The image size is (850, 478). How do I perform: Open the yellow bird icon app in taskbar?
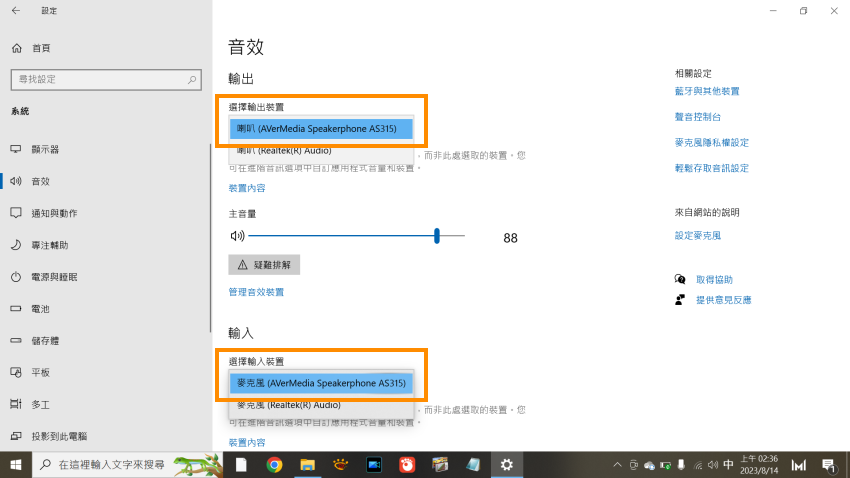point(340,465)
